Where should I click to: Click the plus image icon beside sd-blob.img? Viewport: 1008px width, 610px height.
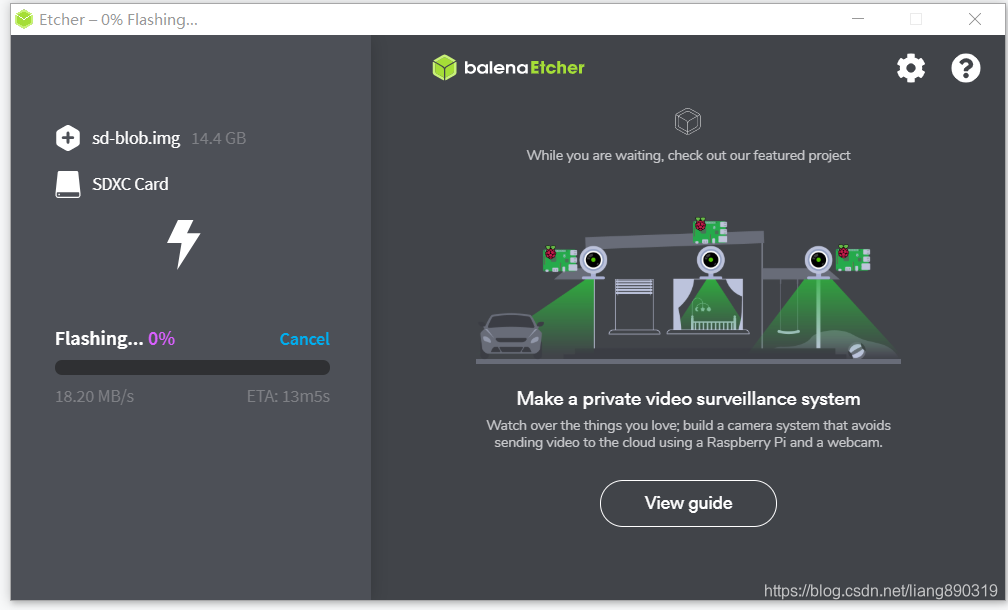click(x=68, y=138)
